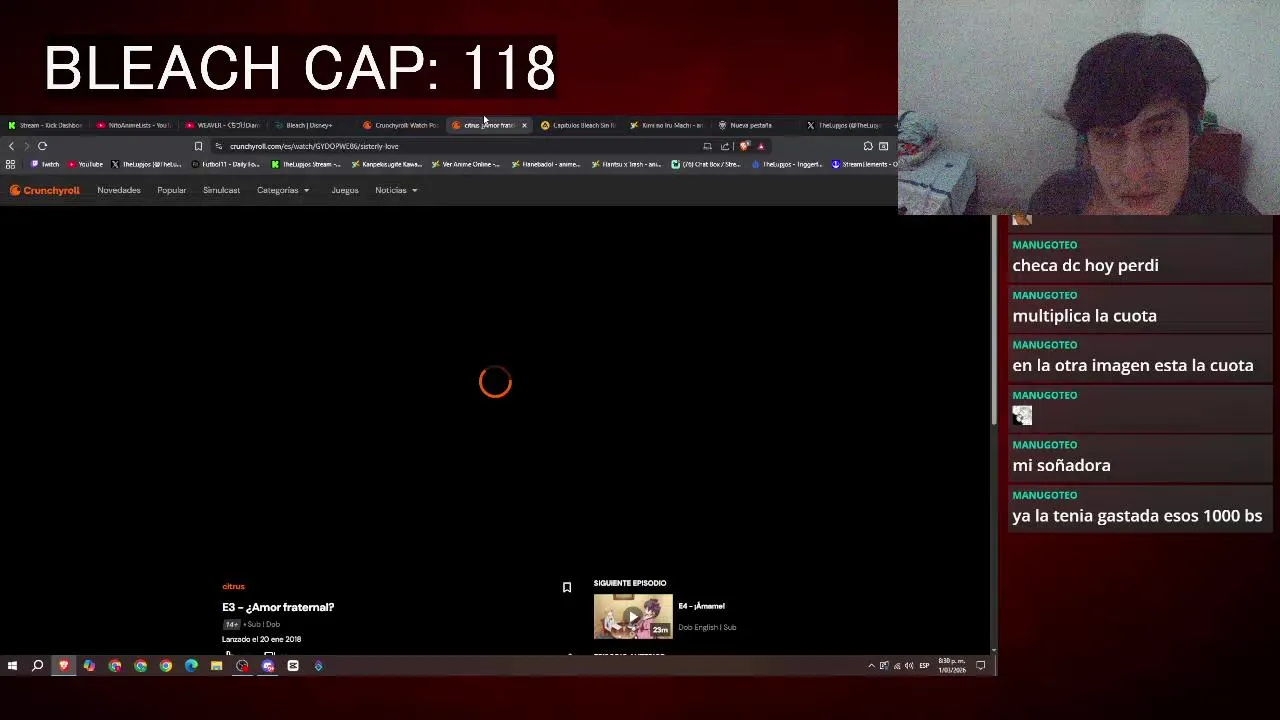Open the notifications center icon
The height and width of the screenshot is (720, 1280).
981,666
